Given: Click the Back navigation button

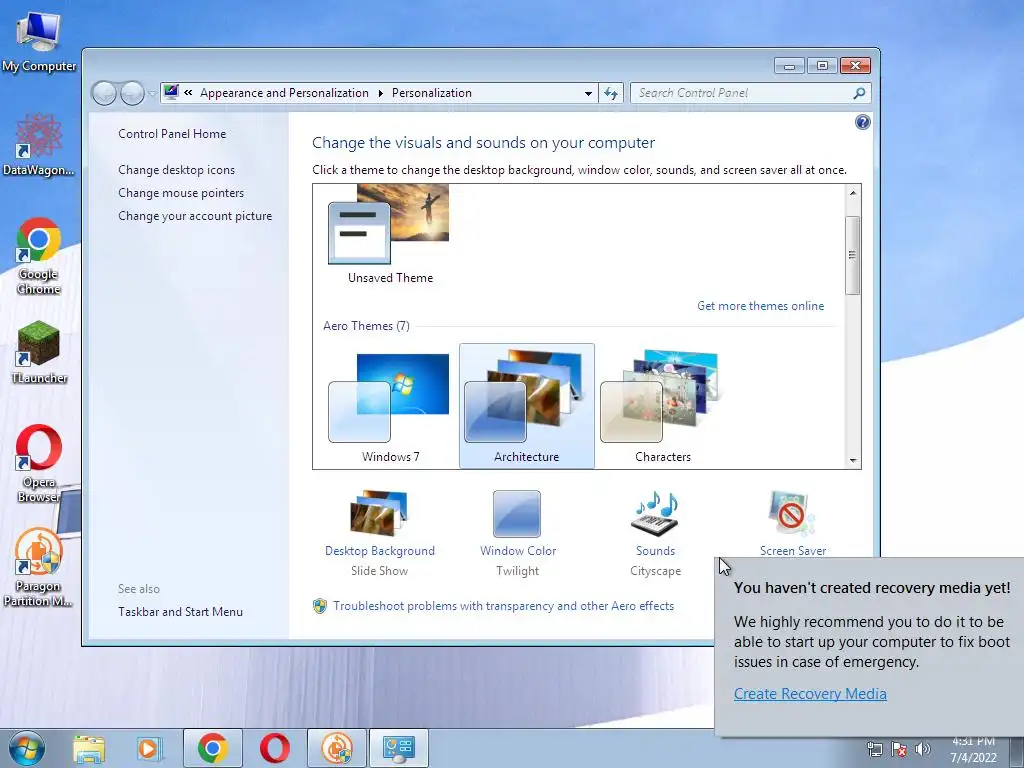Looking at the screenshot, I should [104, 93].
